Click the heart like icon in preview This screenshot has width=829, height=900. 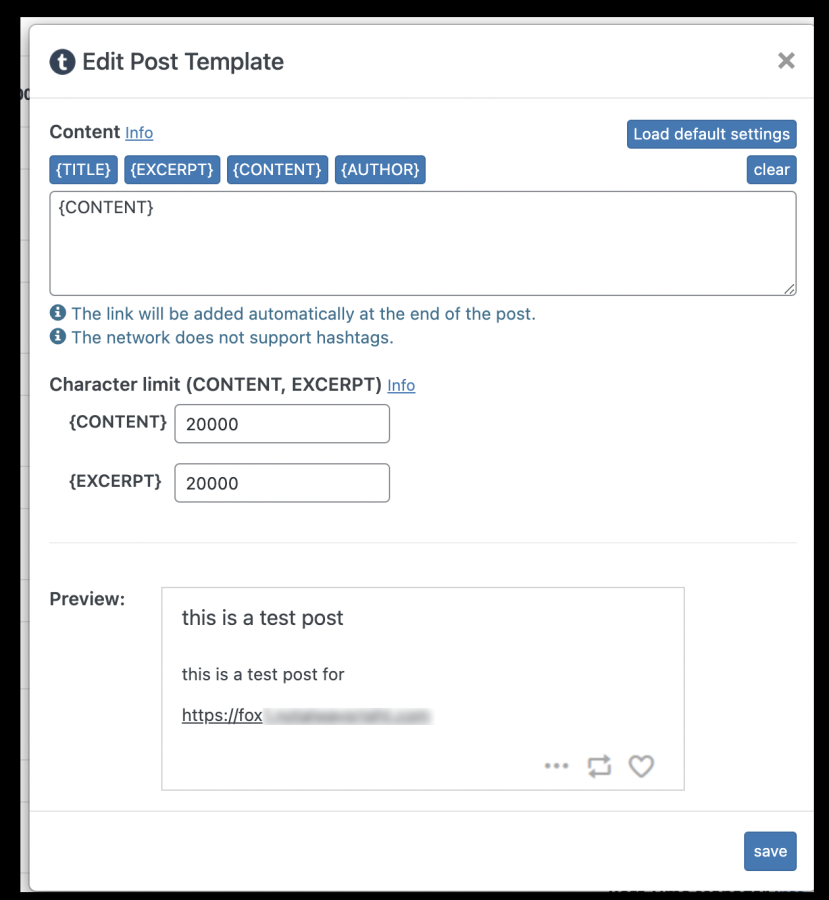pos(641,766)
